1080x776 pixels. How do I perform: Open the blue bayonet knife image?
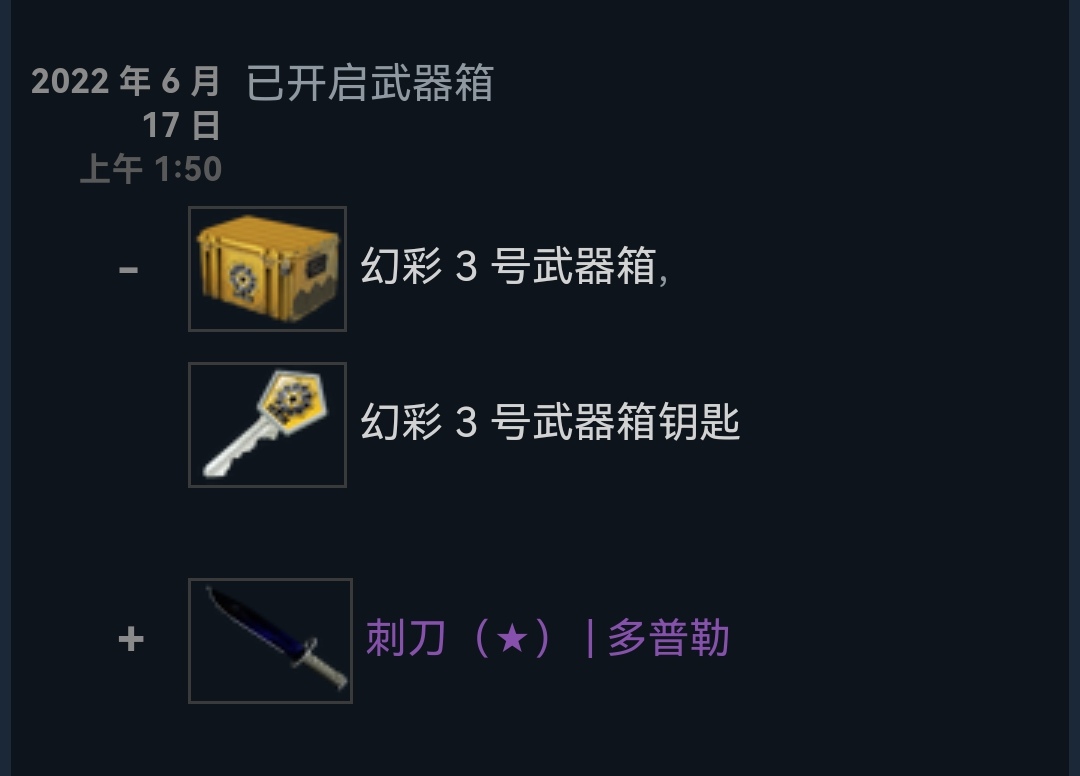(x=271, y=640)
